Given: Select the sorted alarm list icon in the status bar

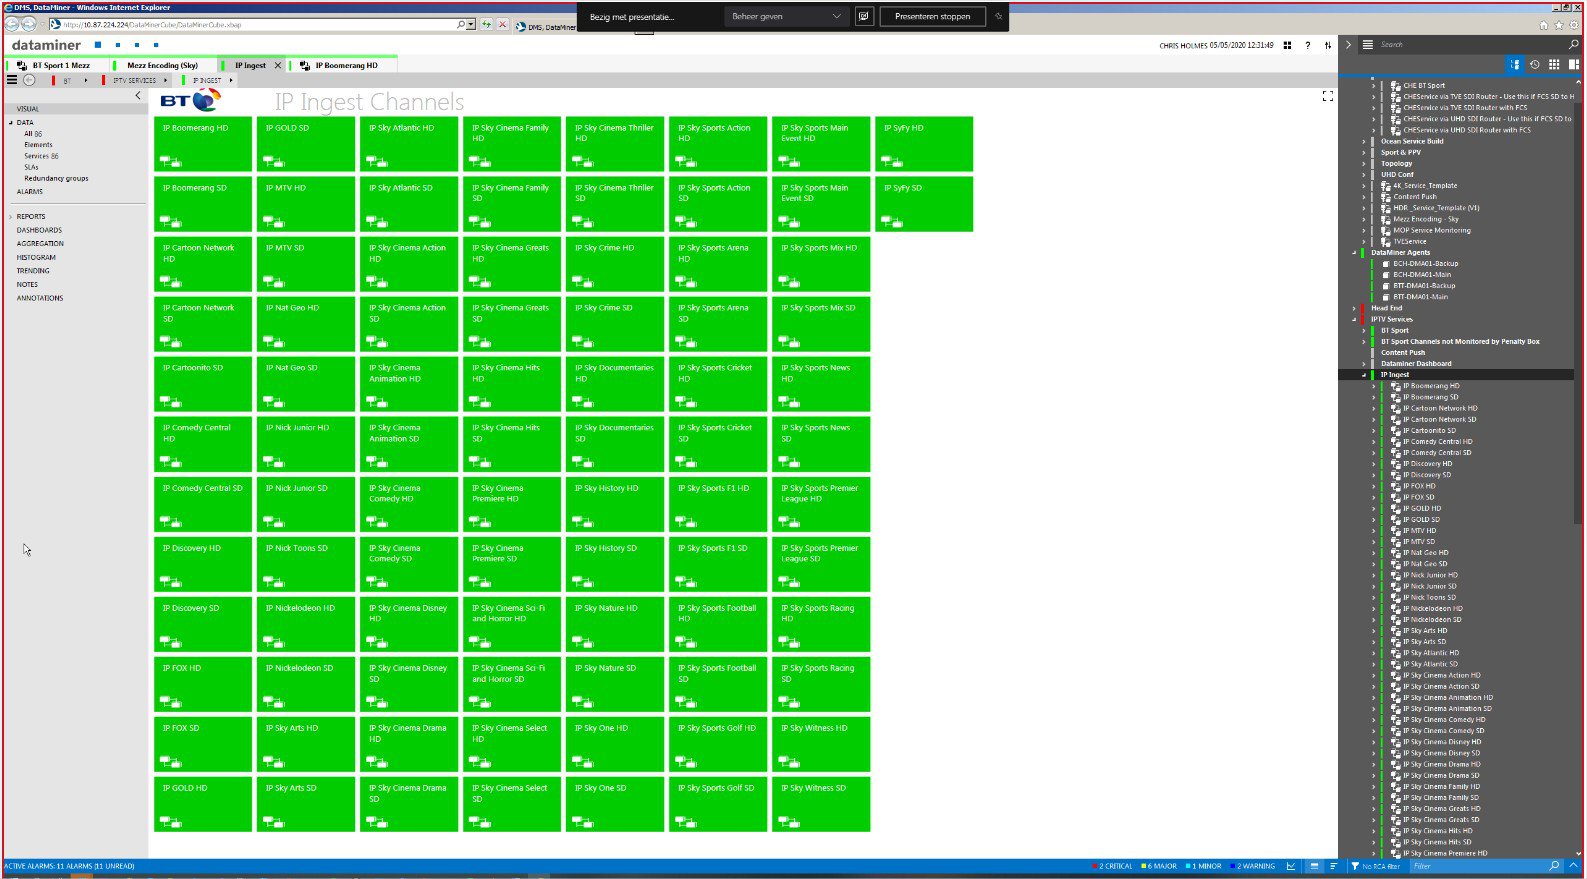Looking at the screenshot, I should coord(1333,866).
